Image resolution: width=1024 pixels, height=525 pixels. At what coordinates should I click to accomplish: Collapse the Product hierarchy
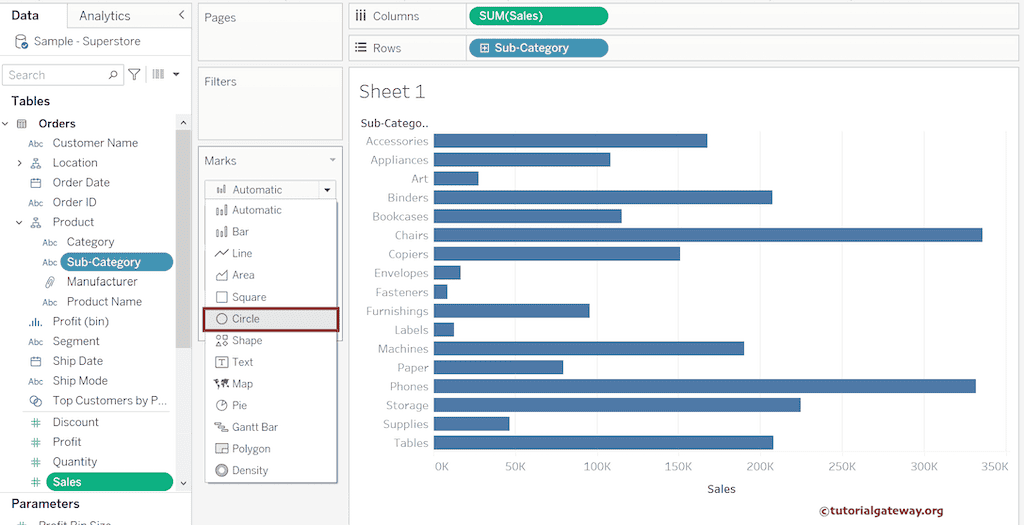[x=19, y=222]
